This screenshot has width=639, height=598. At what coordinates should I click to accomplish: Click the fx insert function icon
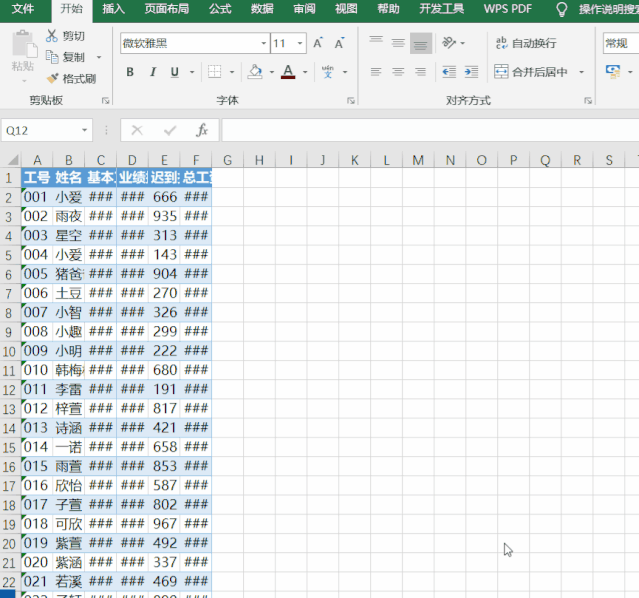click(202, 130)
